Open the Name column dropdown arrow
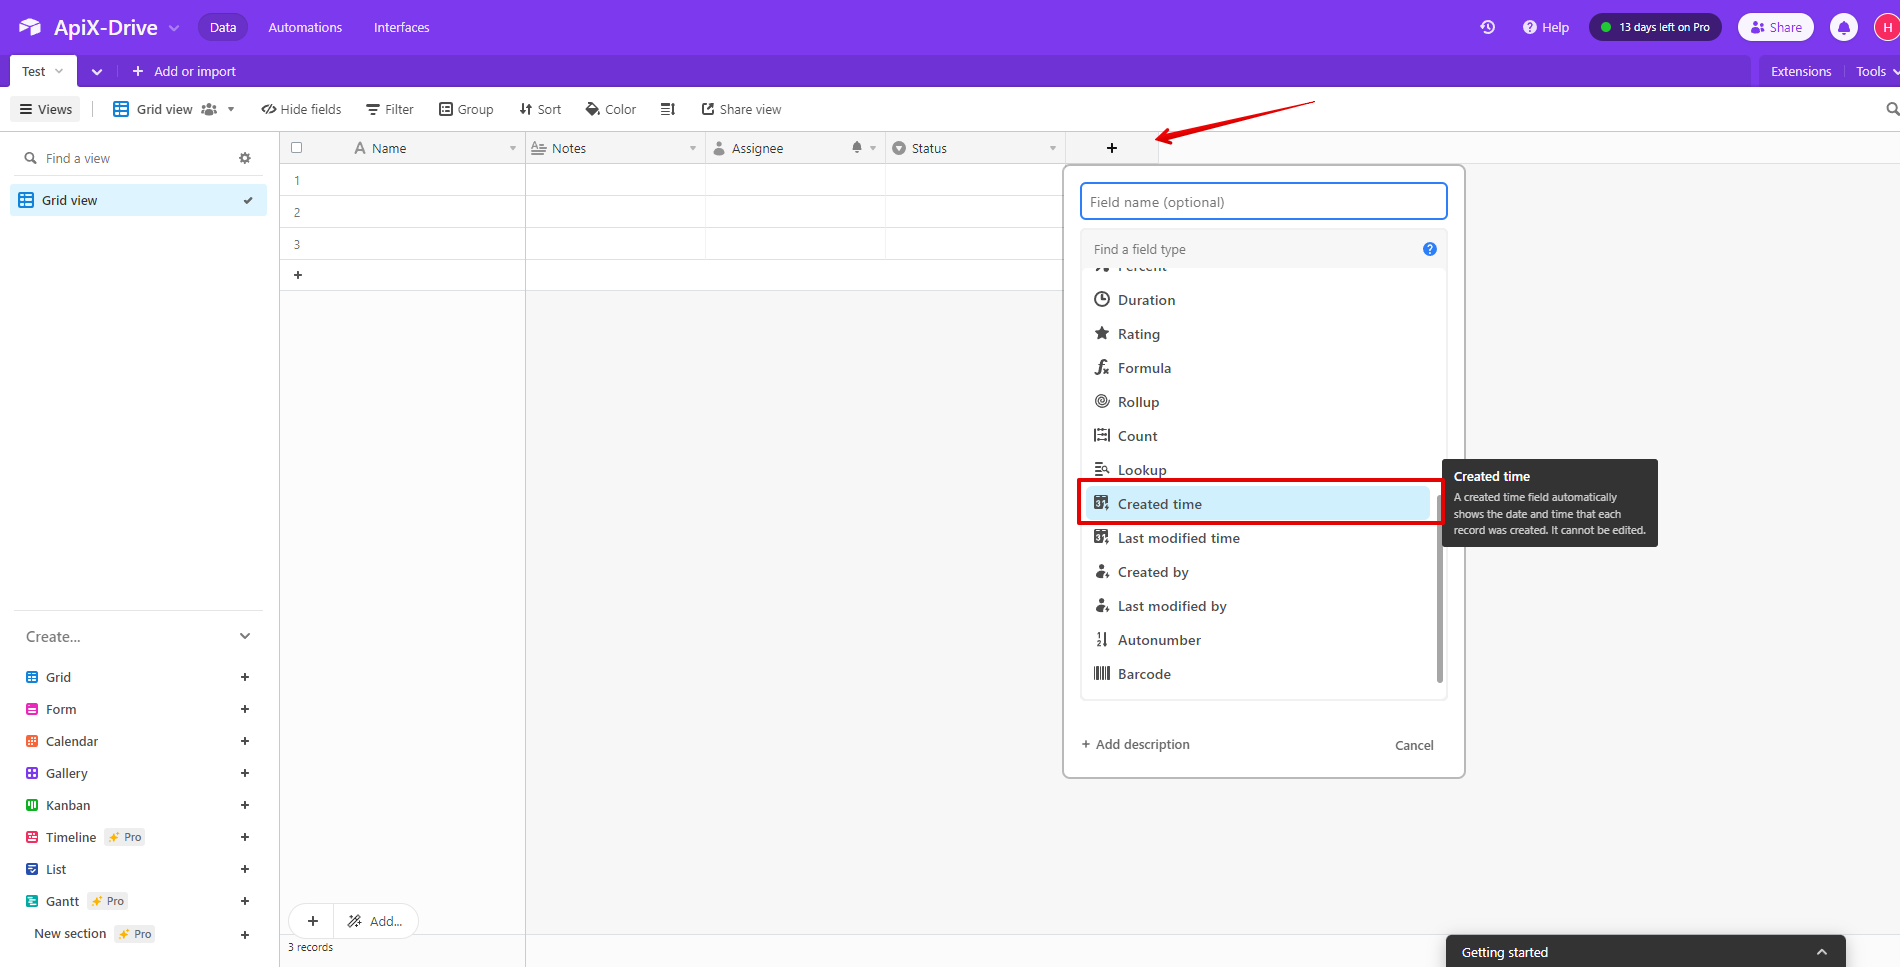This screenshot has width=1900, height=967. [x=513, y=148]
